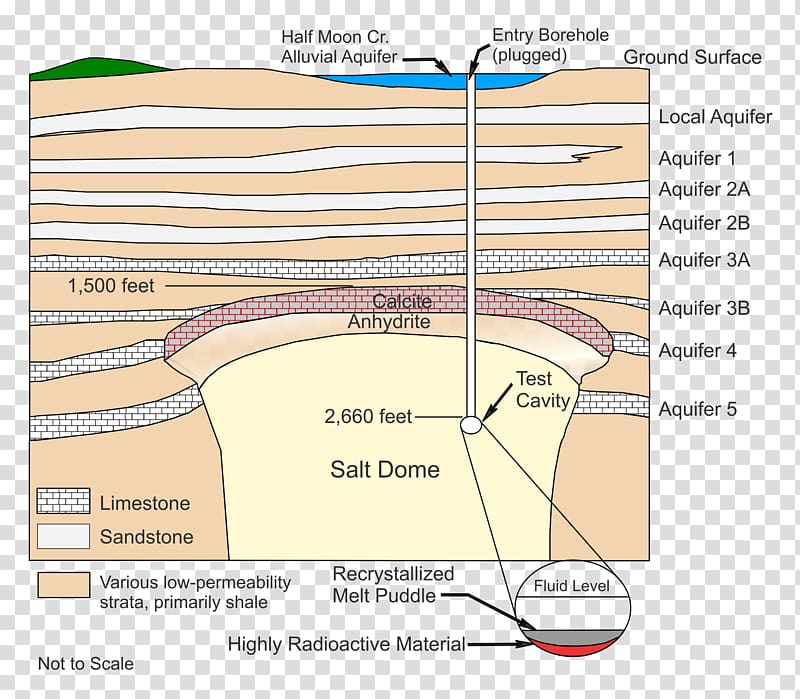Click the gray melt puddle layer in inset
The image size is (800, 699).
tap(574, 636)
